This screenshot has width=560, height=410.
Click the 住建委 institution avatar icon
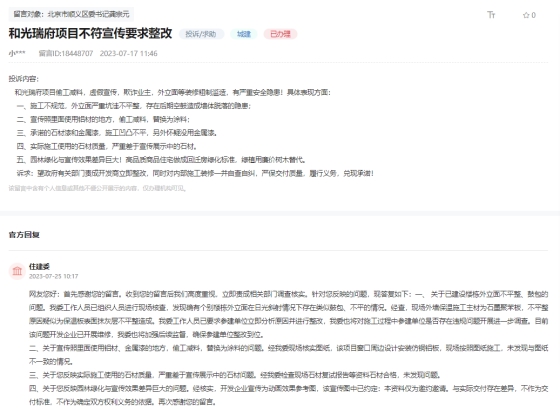point(17,271)
